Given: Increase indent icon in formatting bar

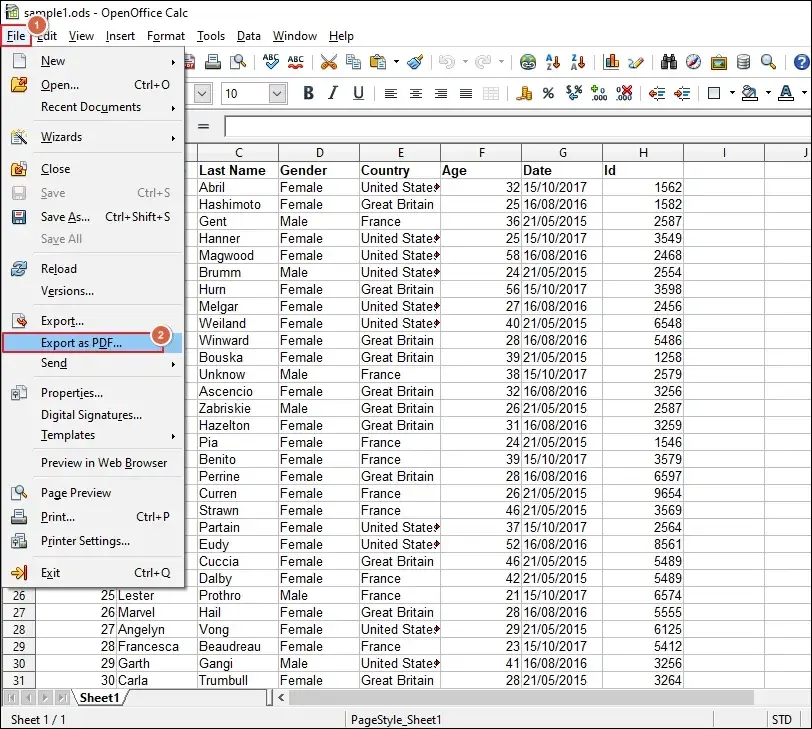Looking at the screenshot, I should (x=682, y=93).
